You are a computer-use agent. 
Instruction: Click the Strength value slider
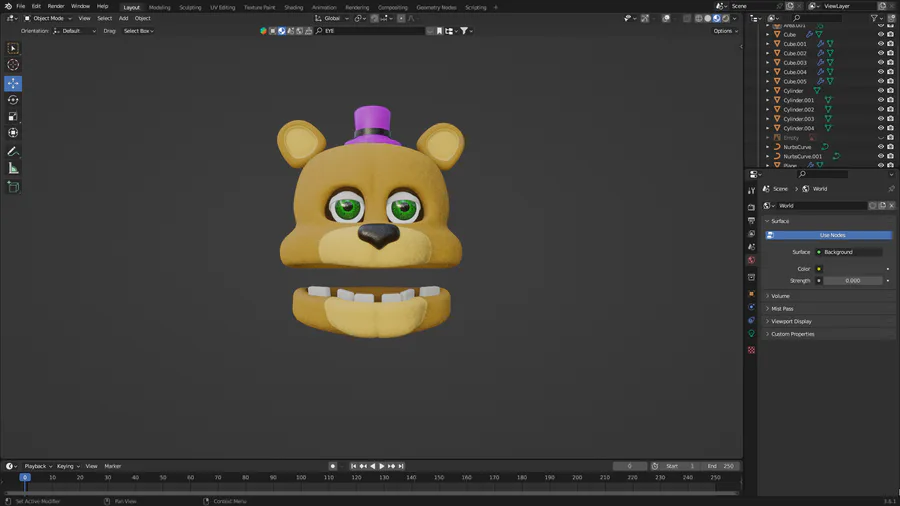852,281
